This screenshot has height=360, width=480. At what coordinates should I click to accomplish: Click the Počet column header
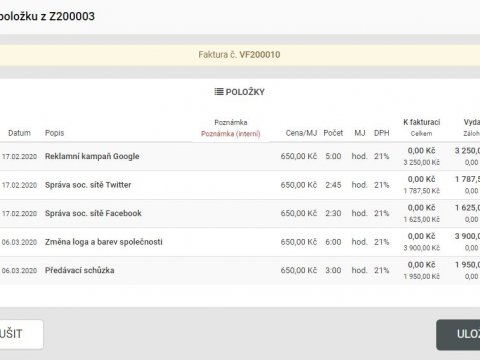[x=333, y=133]
